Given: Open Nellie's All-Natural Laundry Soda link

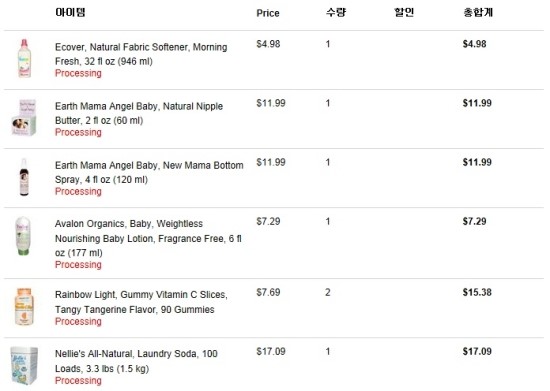Looking at the screenshot, I should coord(136,361).
